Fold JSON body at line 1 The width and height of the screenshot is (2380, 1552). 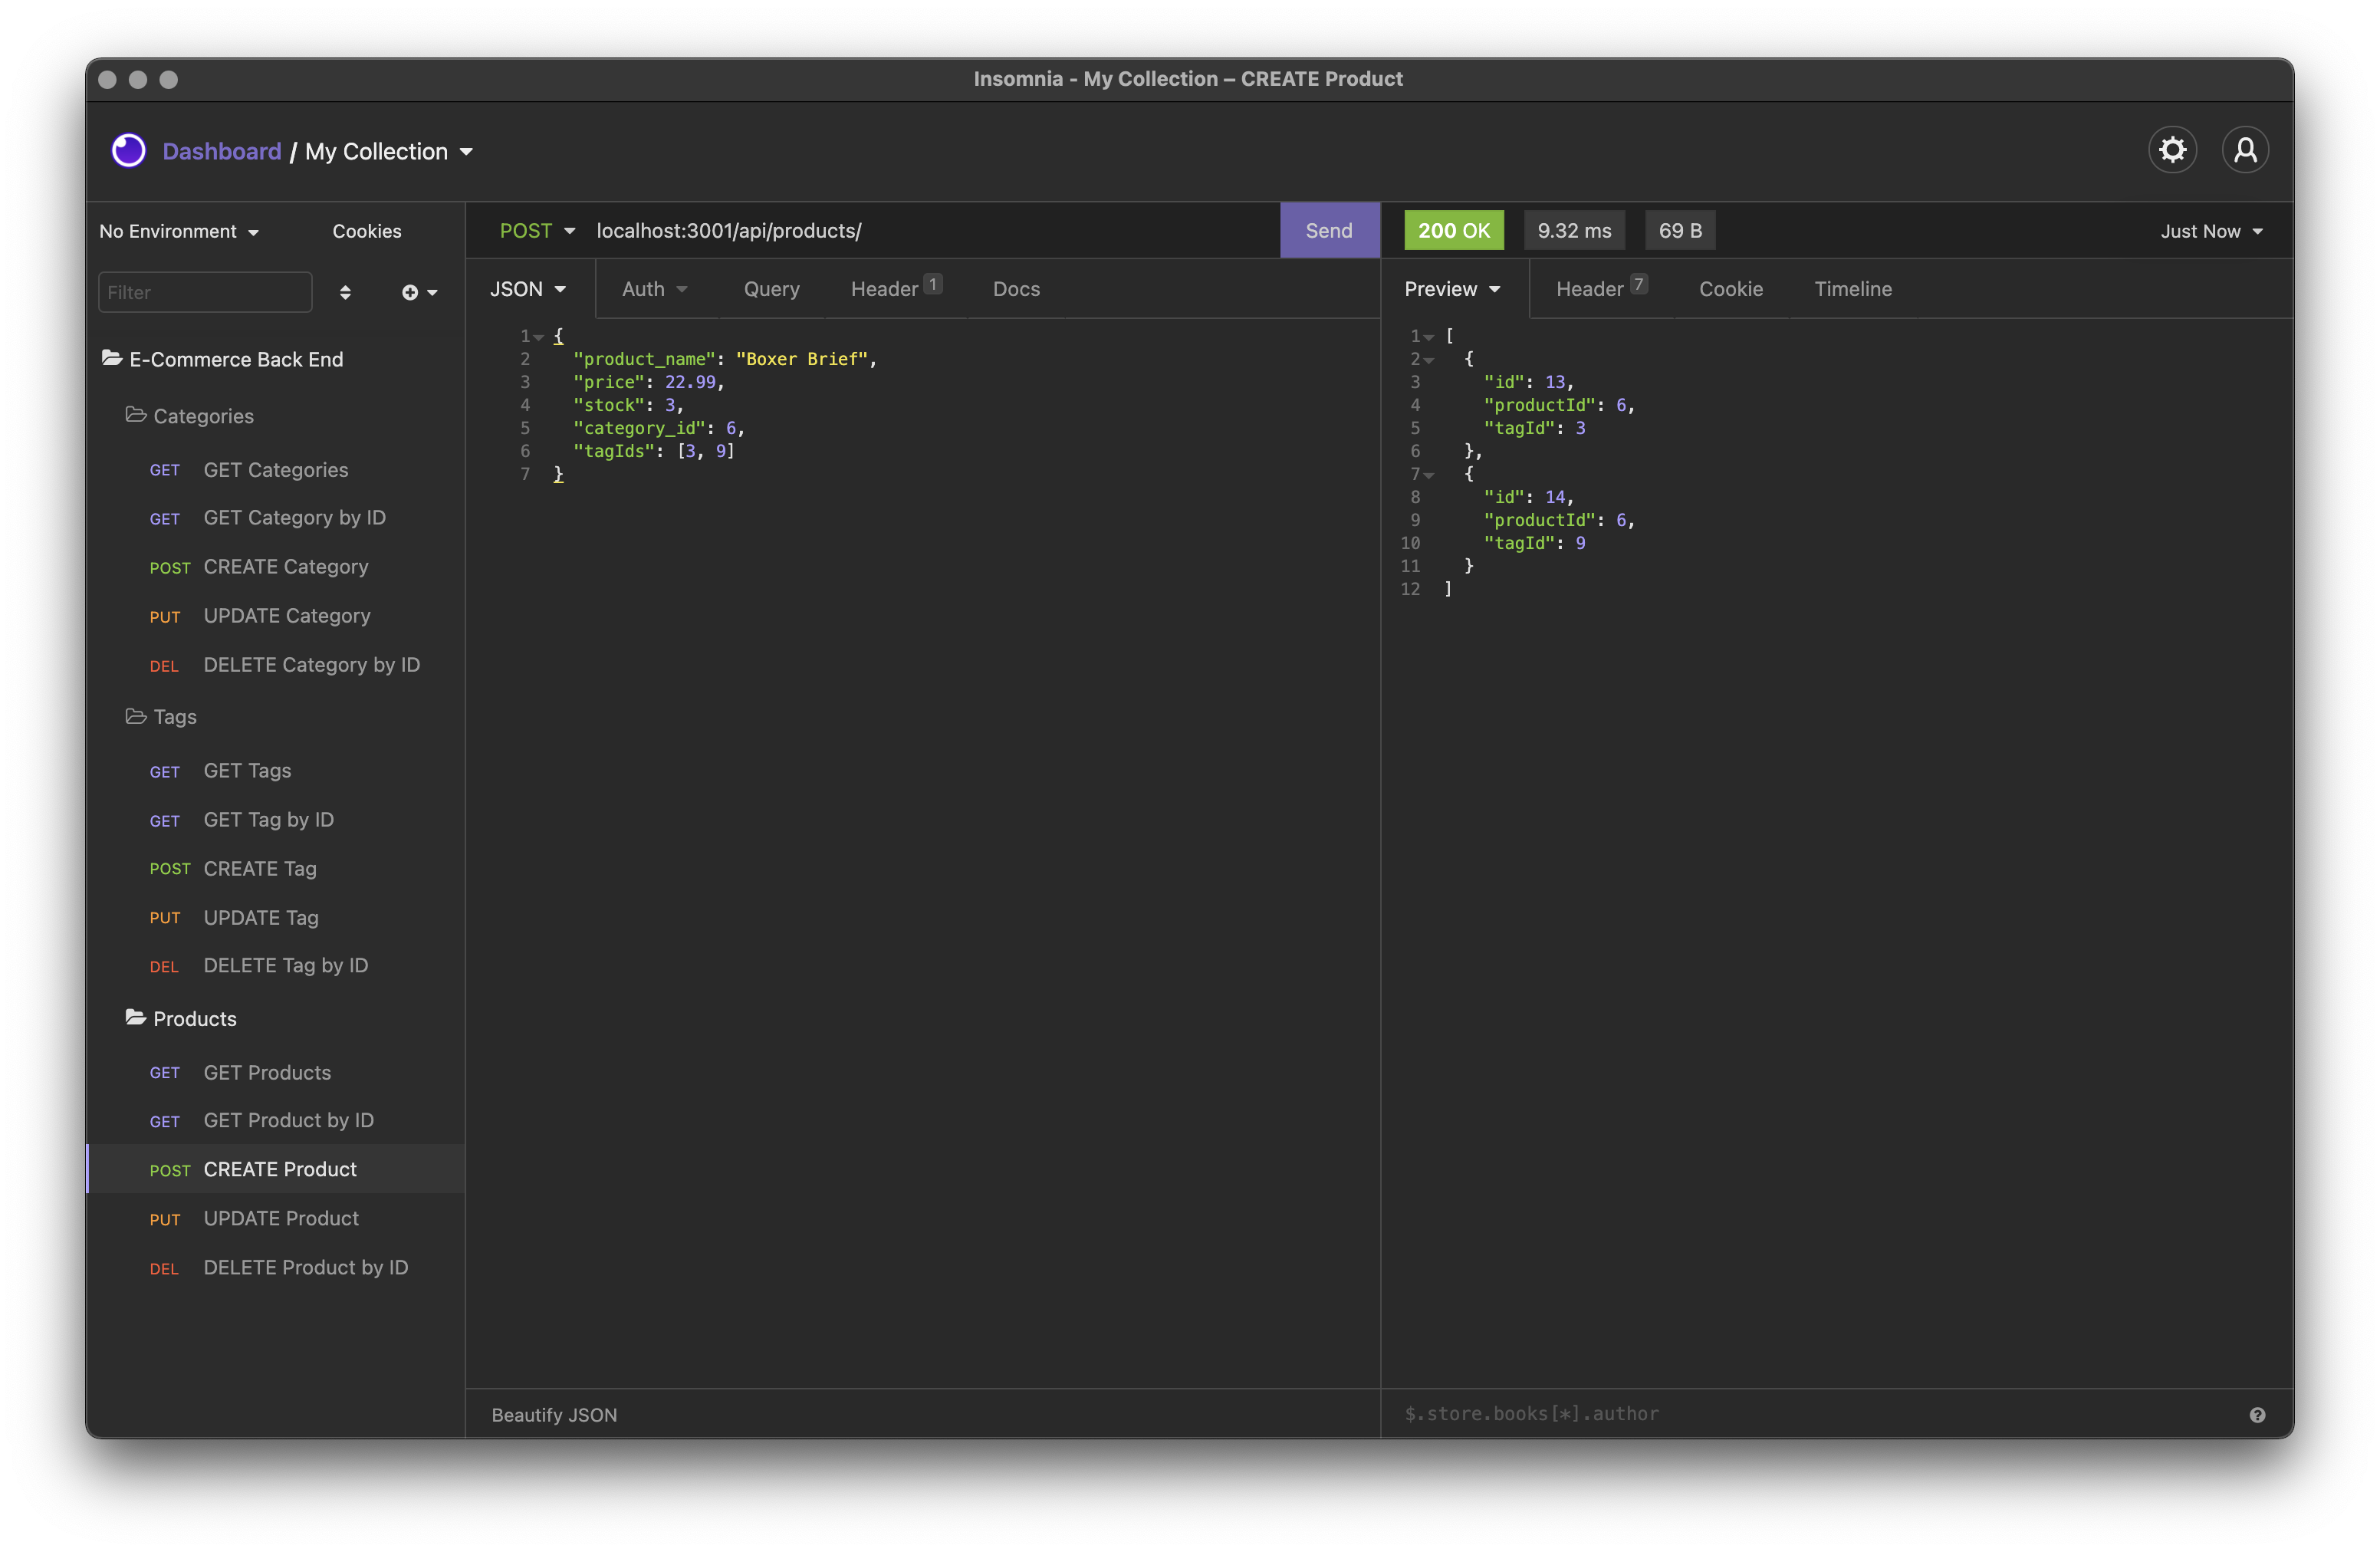coord(539,337)
